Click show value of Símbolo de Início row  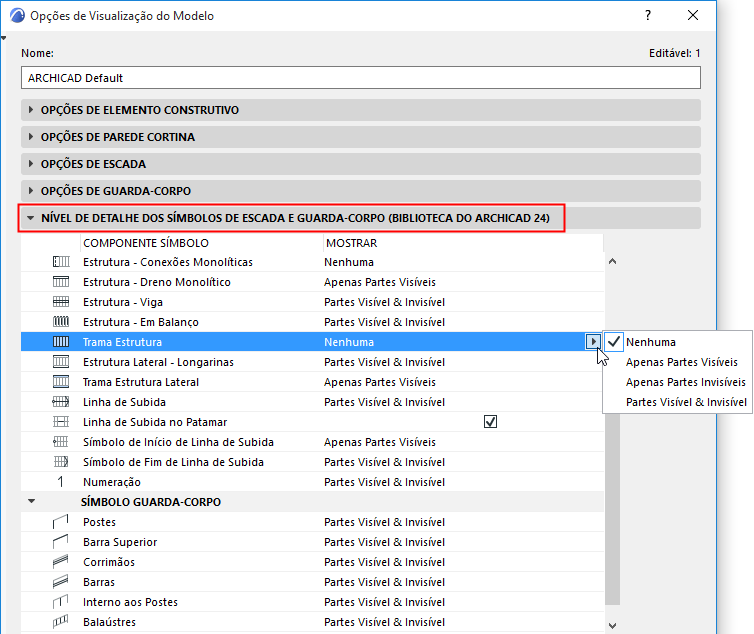(380, 442)
